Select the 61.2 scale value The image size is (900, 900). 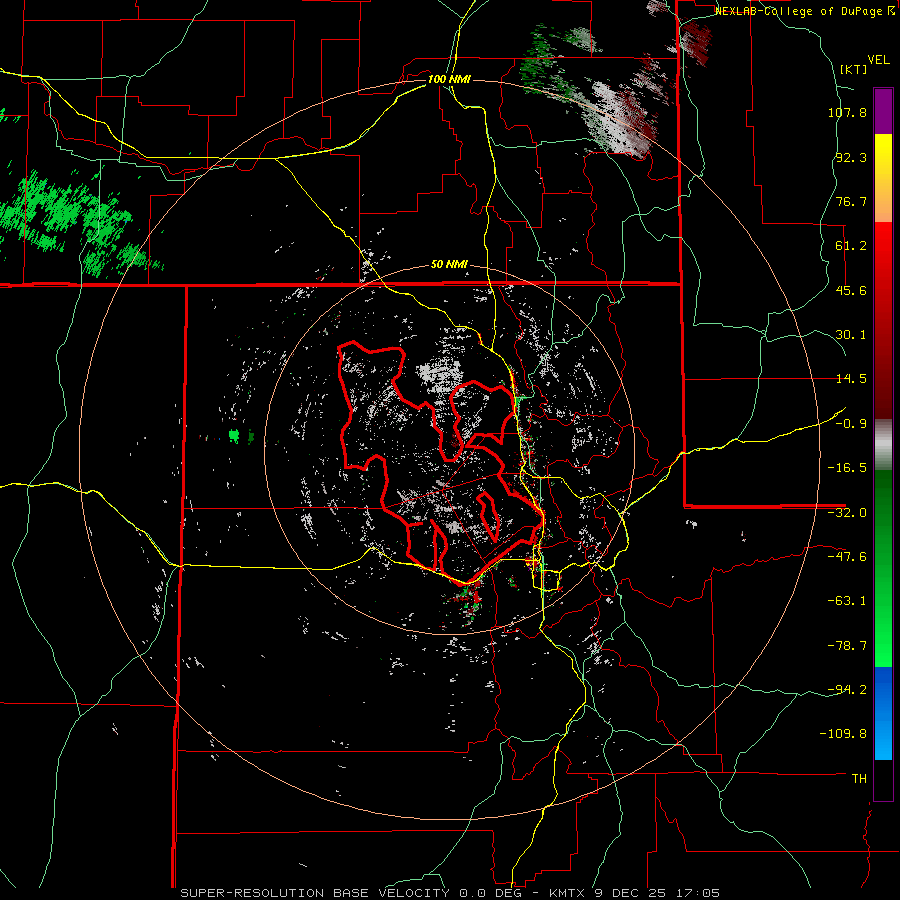click(x=851, y=246)
